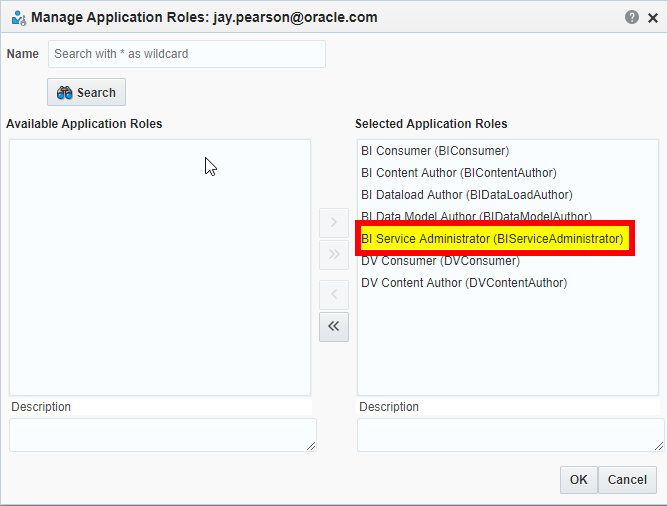
Task: Select BI Data Model Author role
Action: pyautogui.click(x=476, y=216)
